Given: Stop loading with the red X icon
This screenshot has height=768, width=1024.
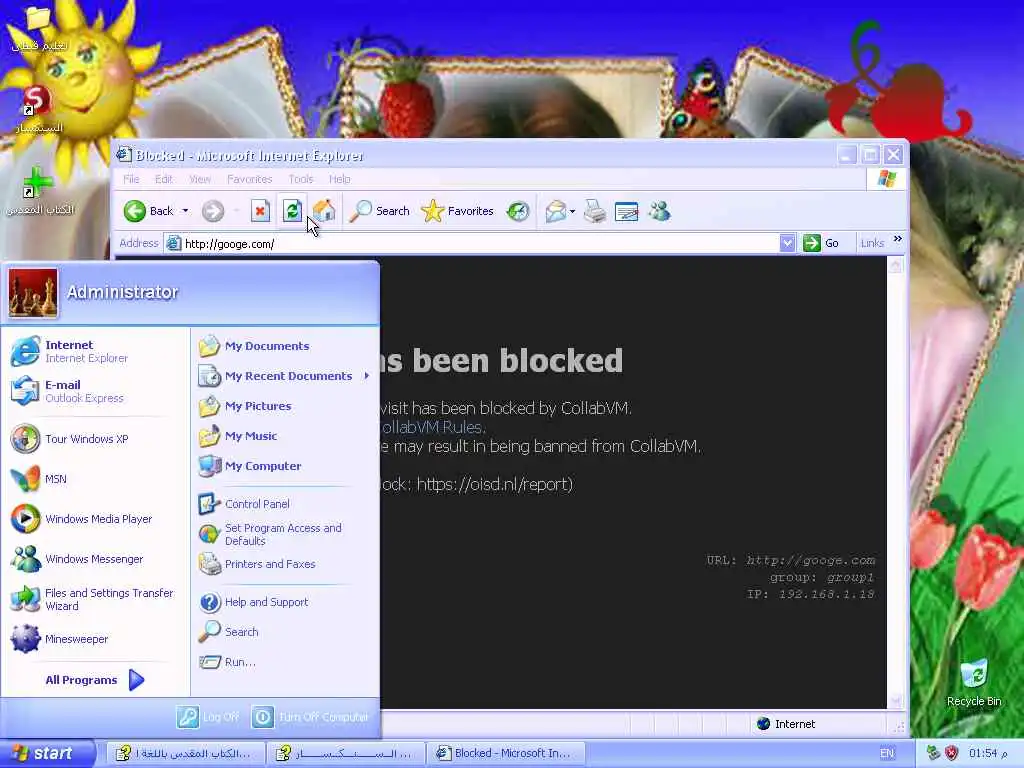Looking at the screenshot, I should pyautogui.click(x=260, y=211).
